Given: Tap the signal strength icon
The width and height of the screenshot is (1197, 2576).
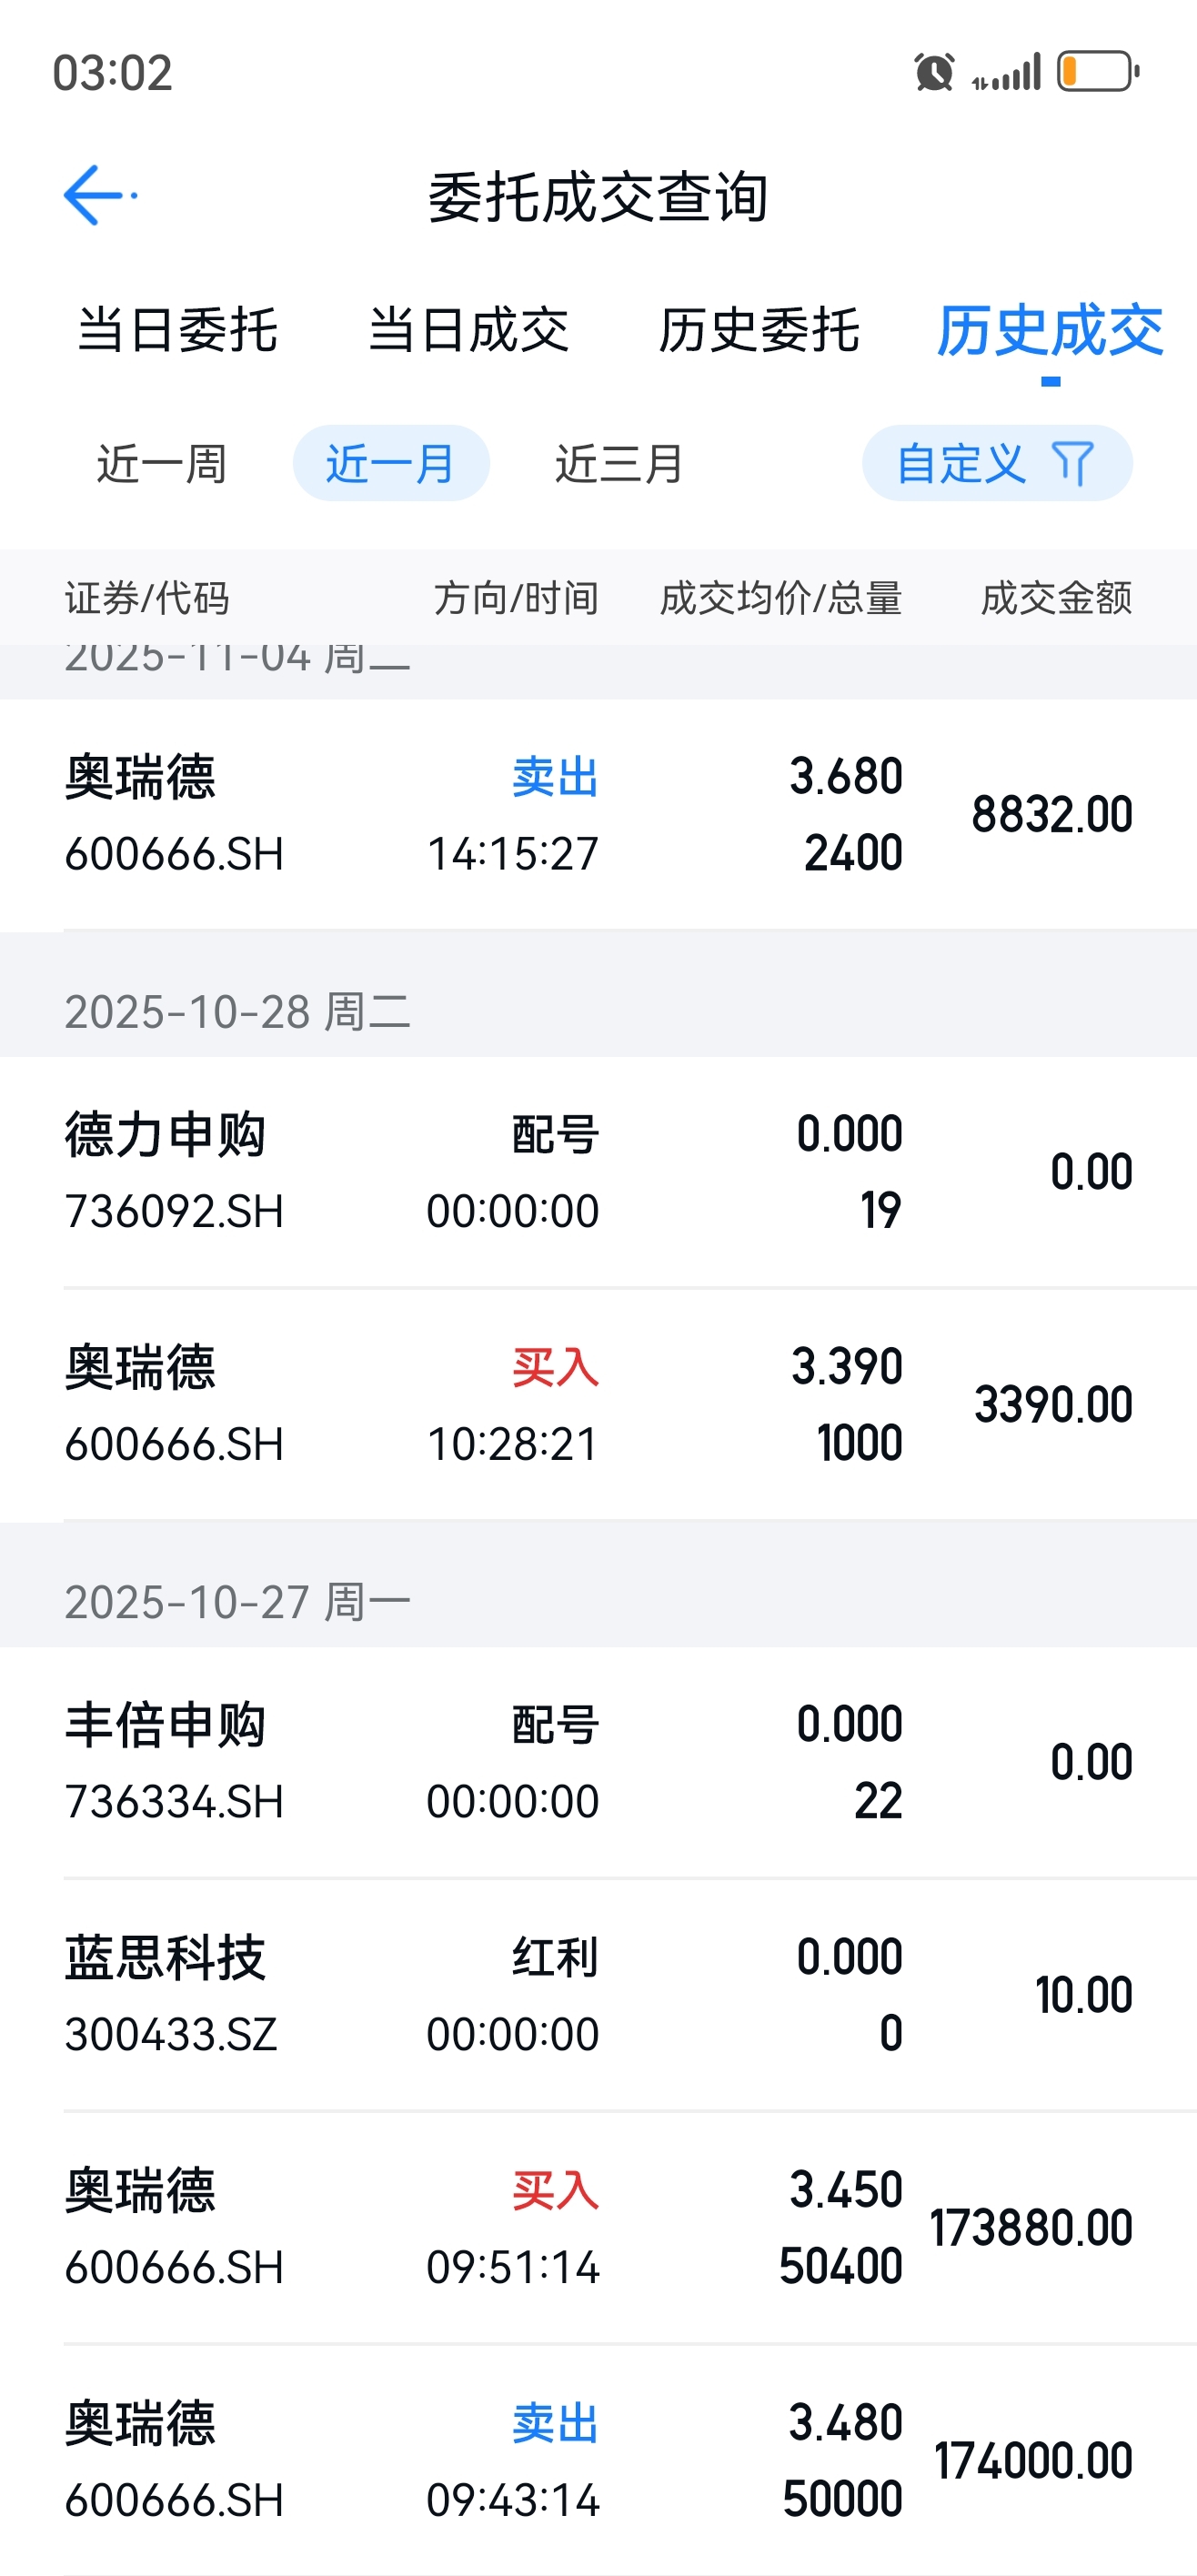Looking at the screenshot, I should (1007, 72).
